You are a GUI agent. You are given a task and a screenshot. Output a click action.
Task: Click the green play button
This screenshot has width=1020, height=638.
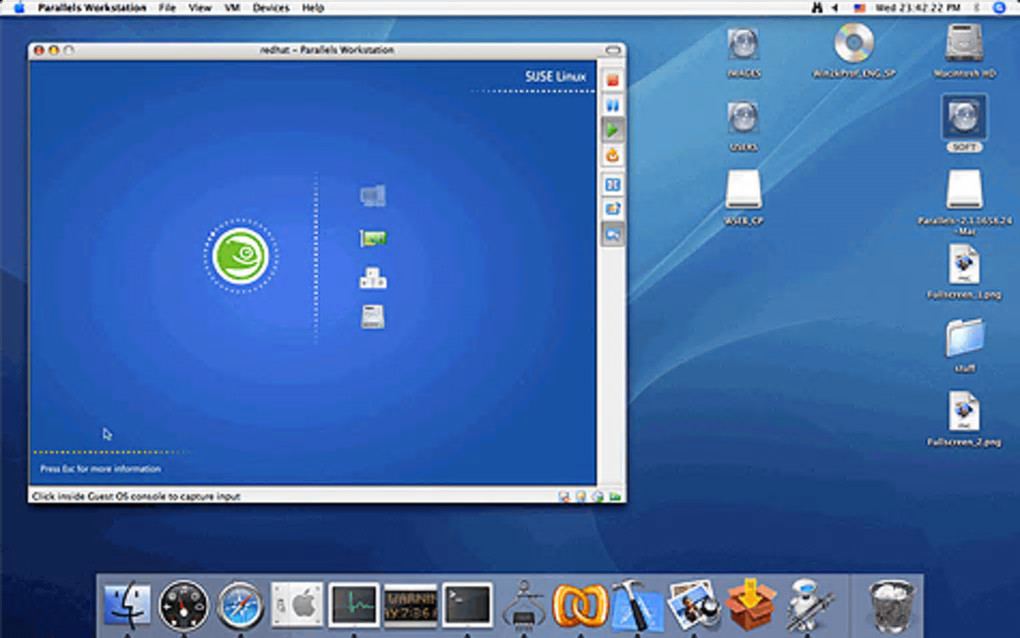[612, 130]
